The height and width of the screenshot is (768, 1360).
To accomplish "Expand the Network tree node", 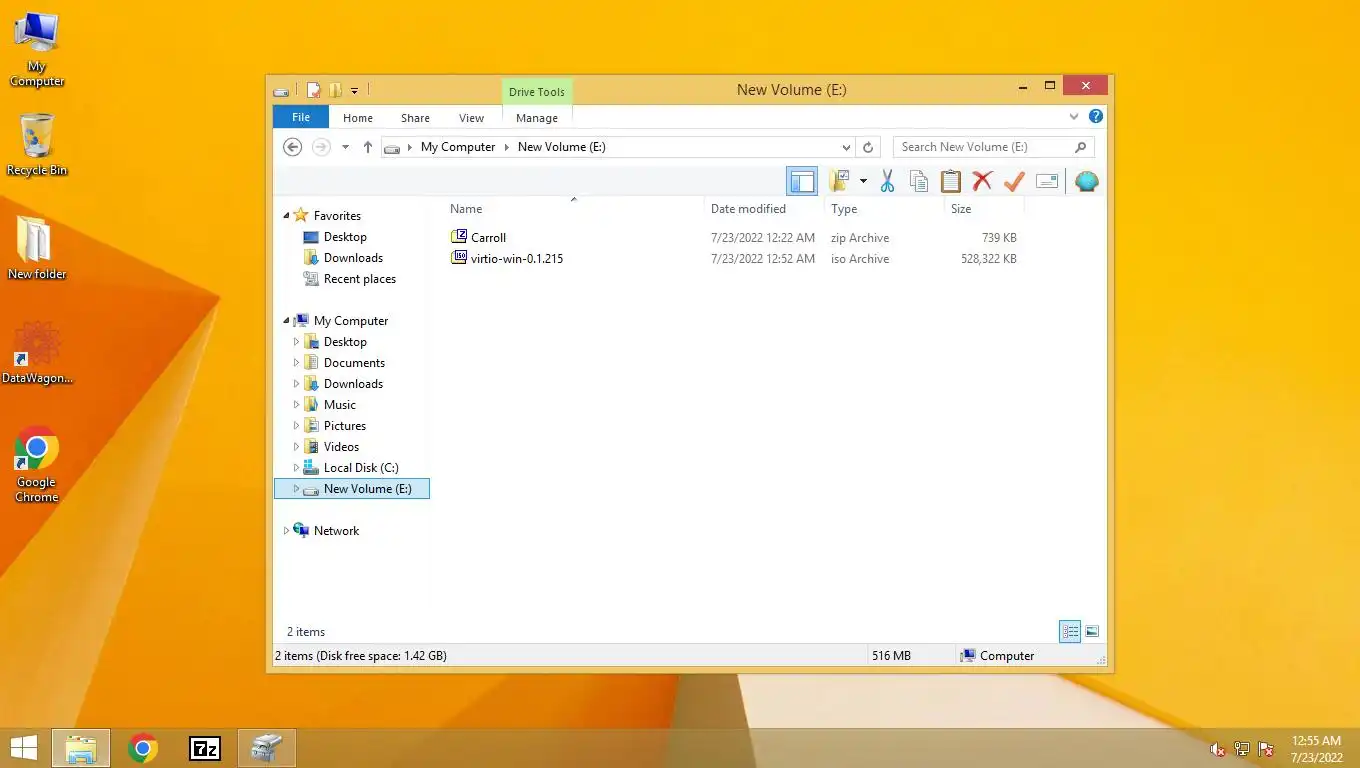I will 287,531.
